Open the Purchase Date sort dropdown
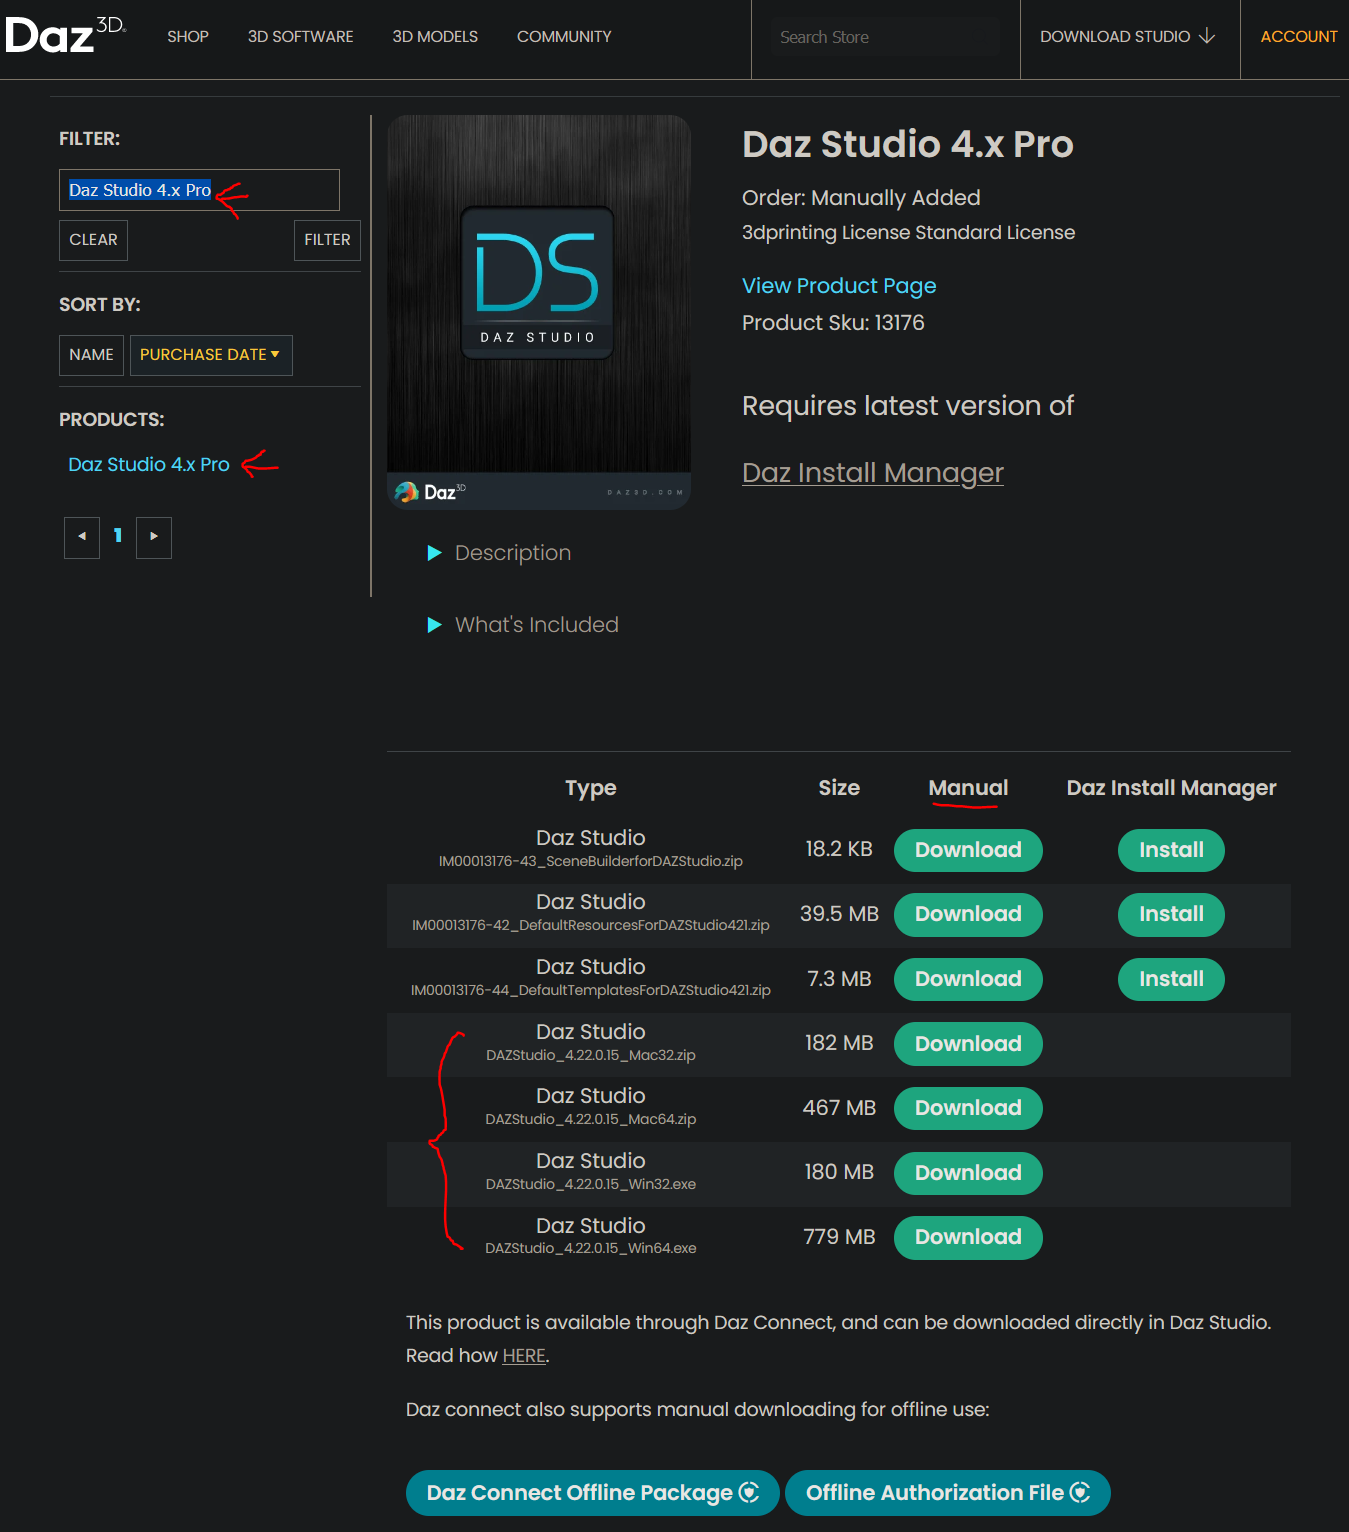Screen dimensions: 1349x1532 211,355
